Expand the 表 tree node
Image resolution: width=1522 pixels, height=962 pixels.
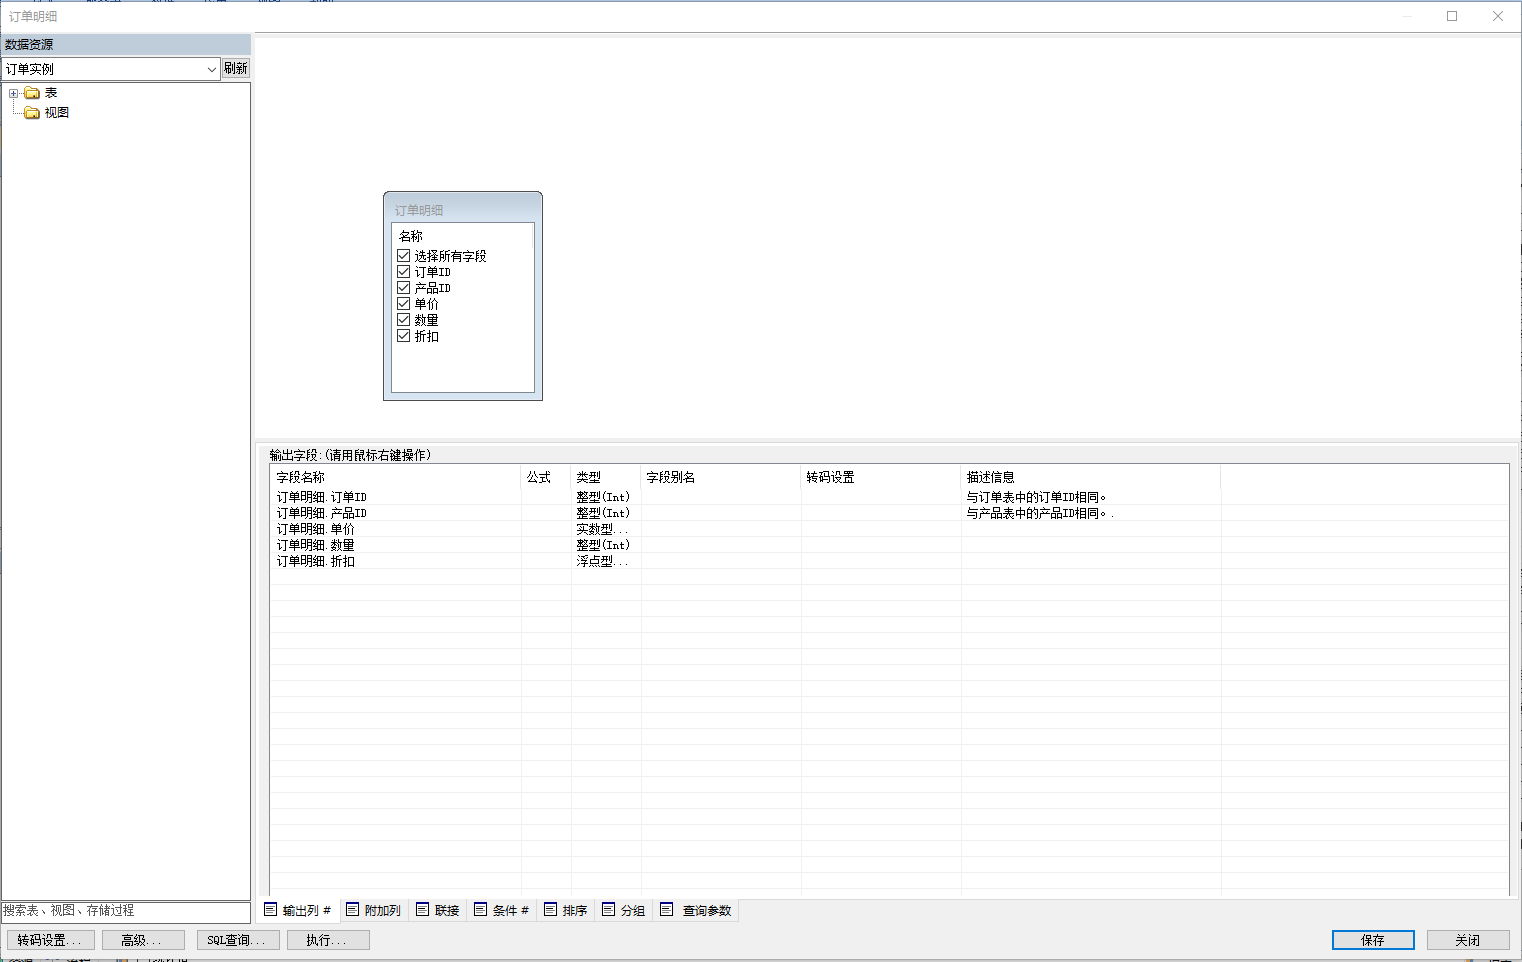click(13, 93)
